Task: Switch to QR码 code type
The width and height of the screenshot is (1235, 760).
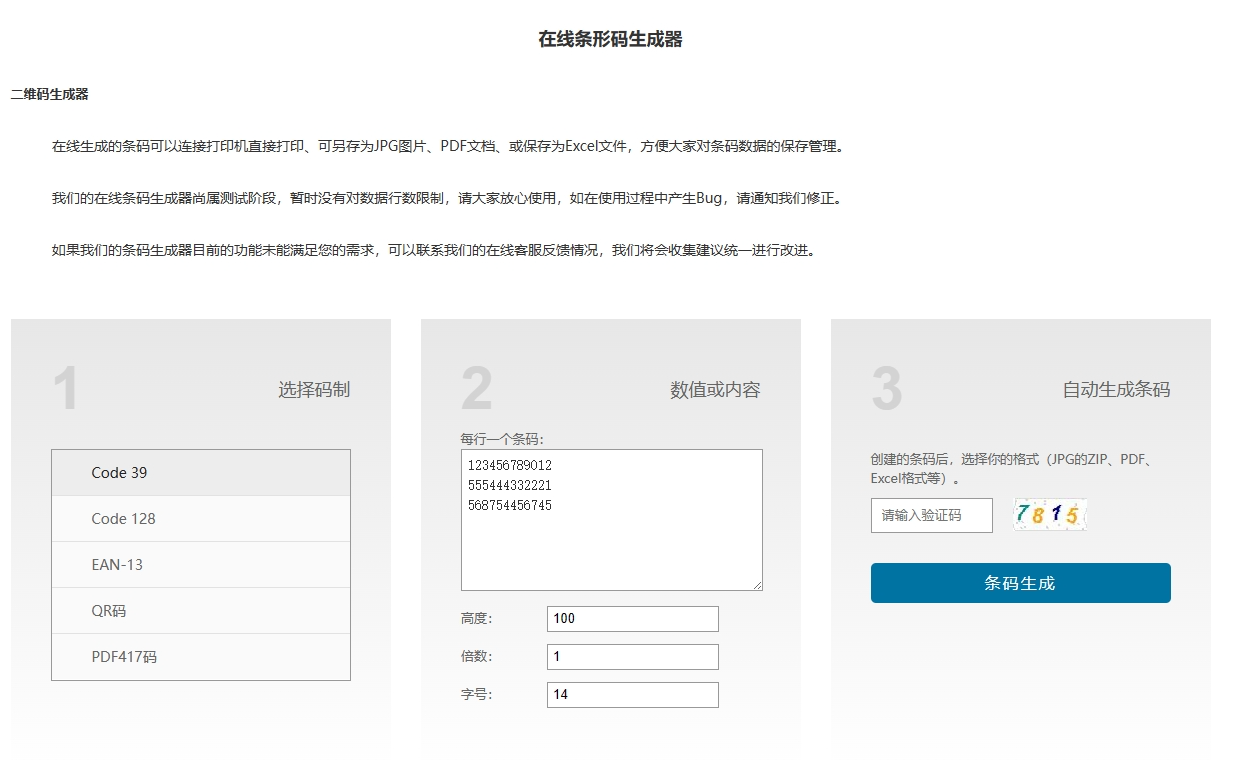Action: coord(200,611)
